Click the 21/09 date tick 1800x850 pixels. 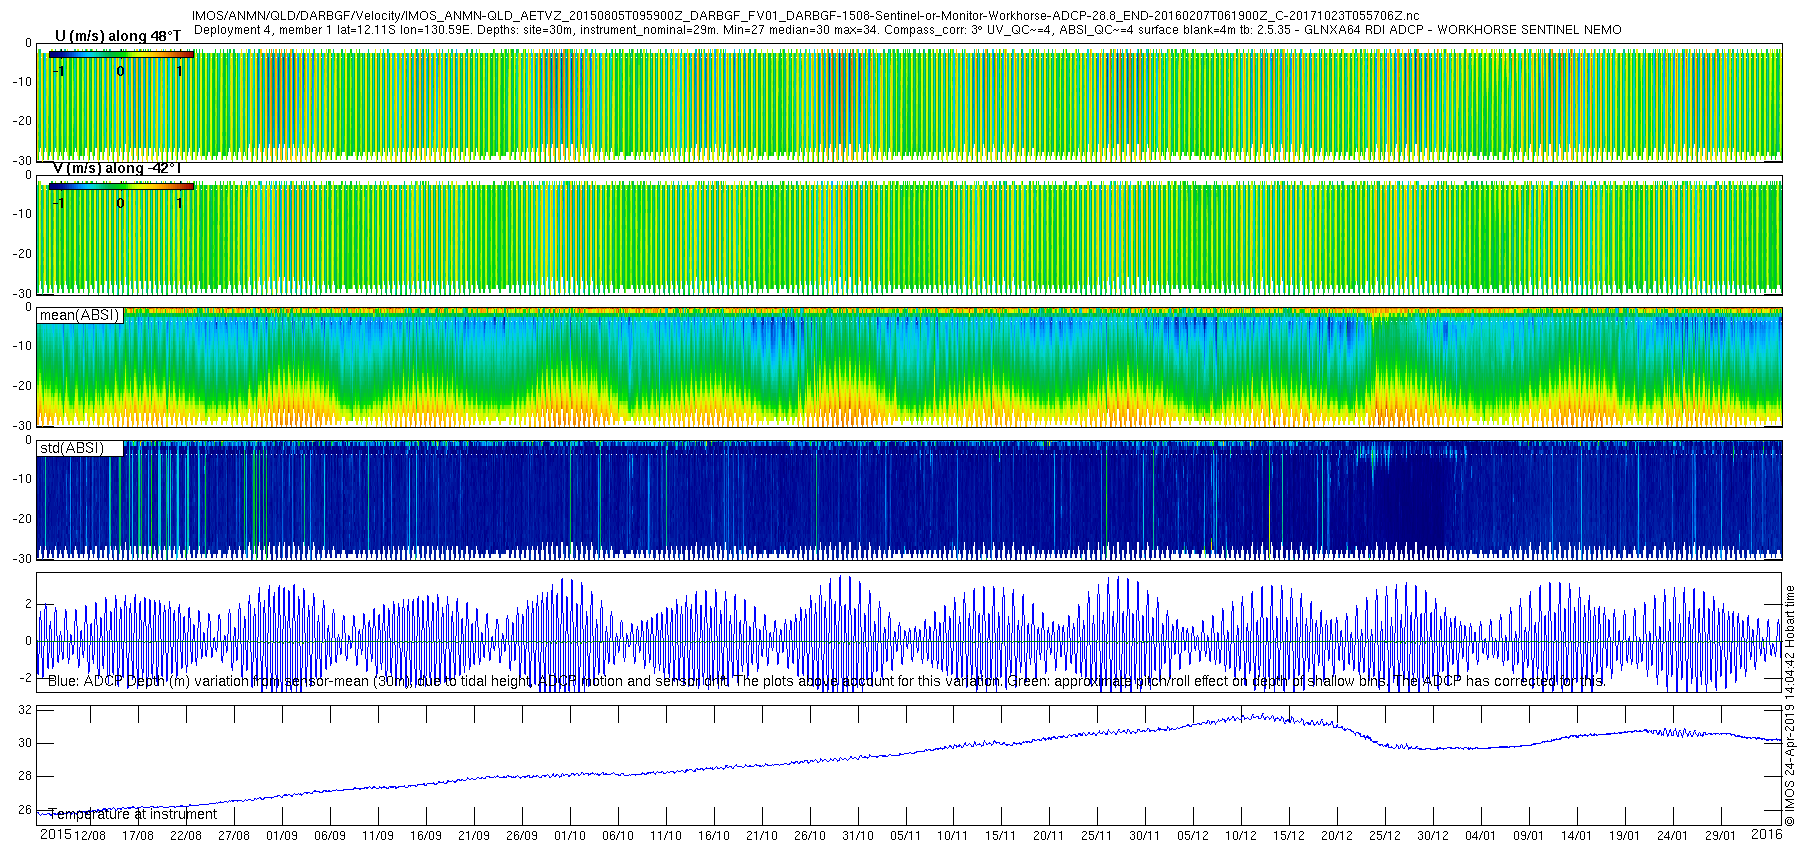pyautogui.click(x=474, y=835)
